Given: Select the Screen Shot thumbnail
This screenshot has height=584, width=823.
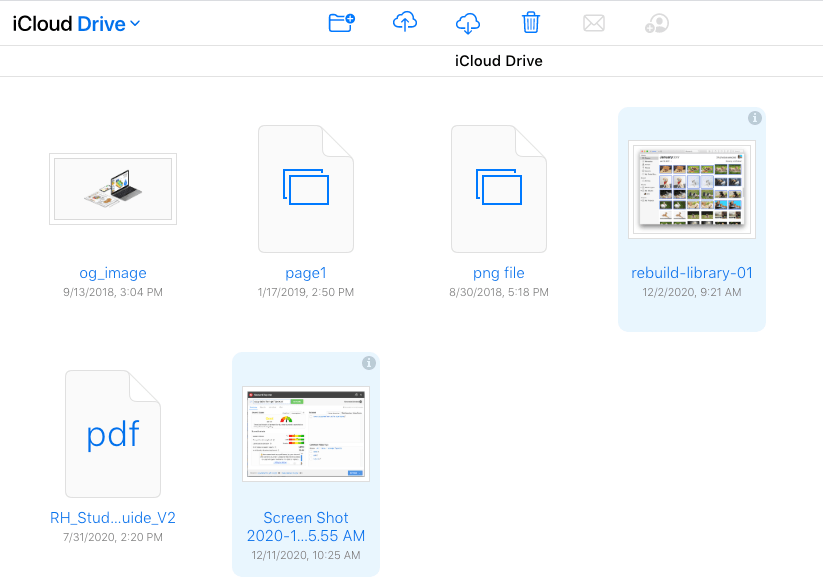Looking at the screenshot, I should click(x=305, y=433).
